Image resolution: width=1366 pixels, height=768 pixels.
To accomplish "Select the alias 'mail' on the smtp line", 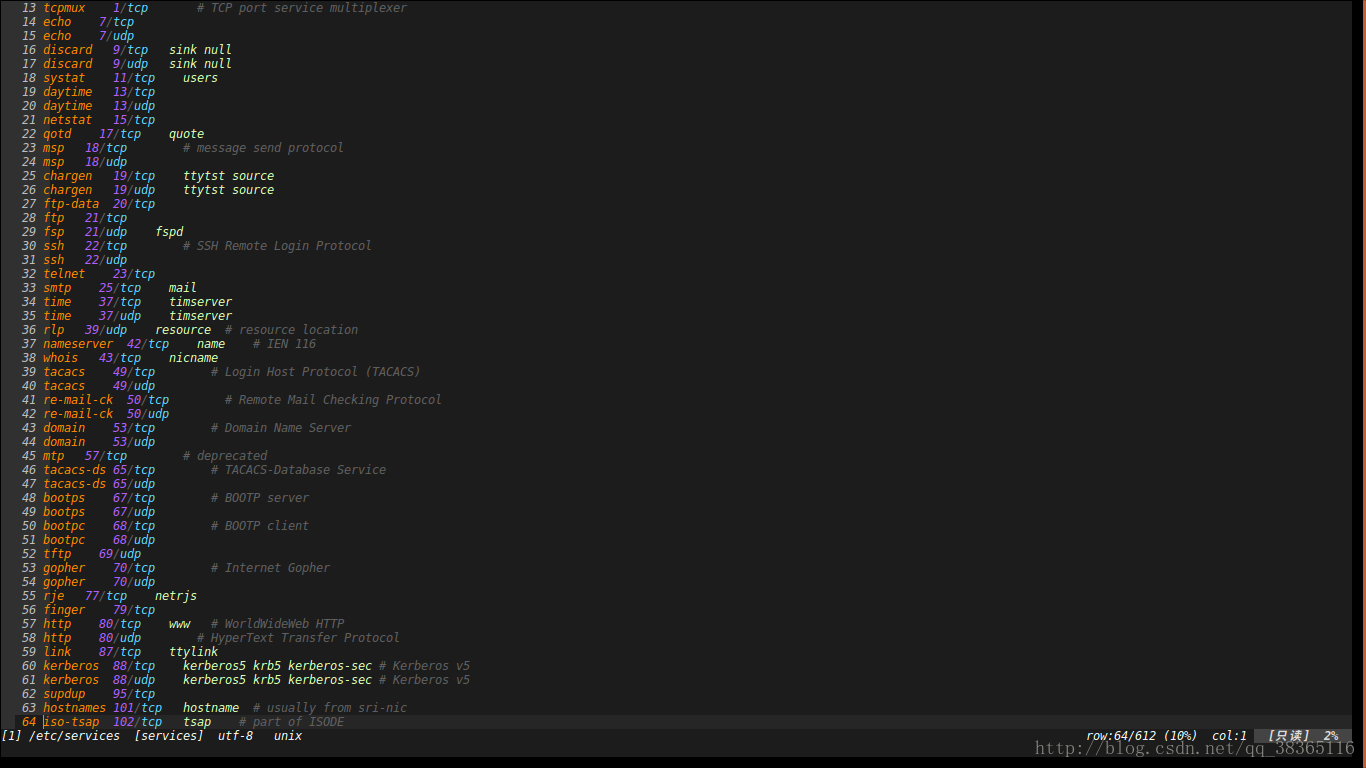I will click(183, 288).
